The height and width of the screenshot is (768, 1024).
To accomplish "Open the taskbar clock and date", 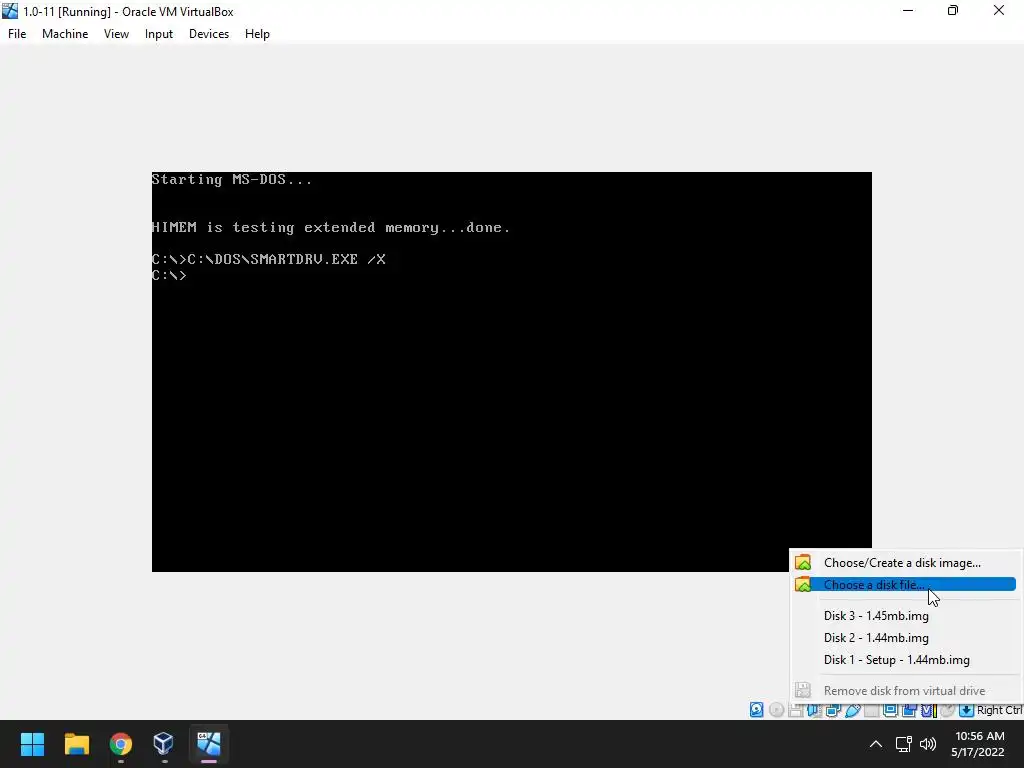I will click(978, 744).
